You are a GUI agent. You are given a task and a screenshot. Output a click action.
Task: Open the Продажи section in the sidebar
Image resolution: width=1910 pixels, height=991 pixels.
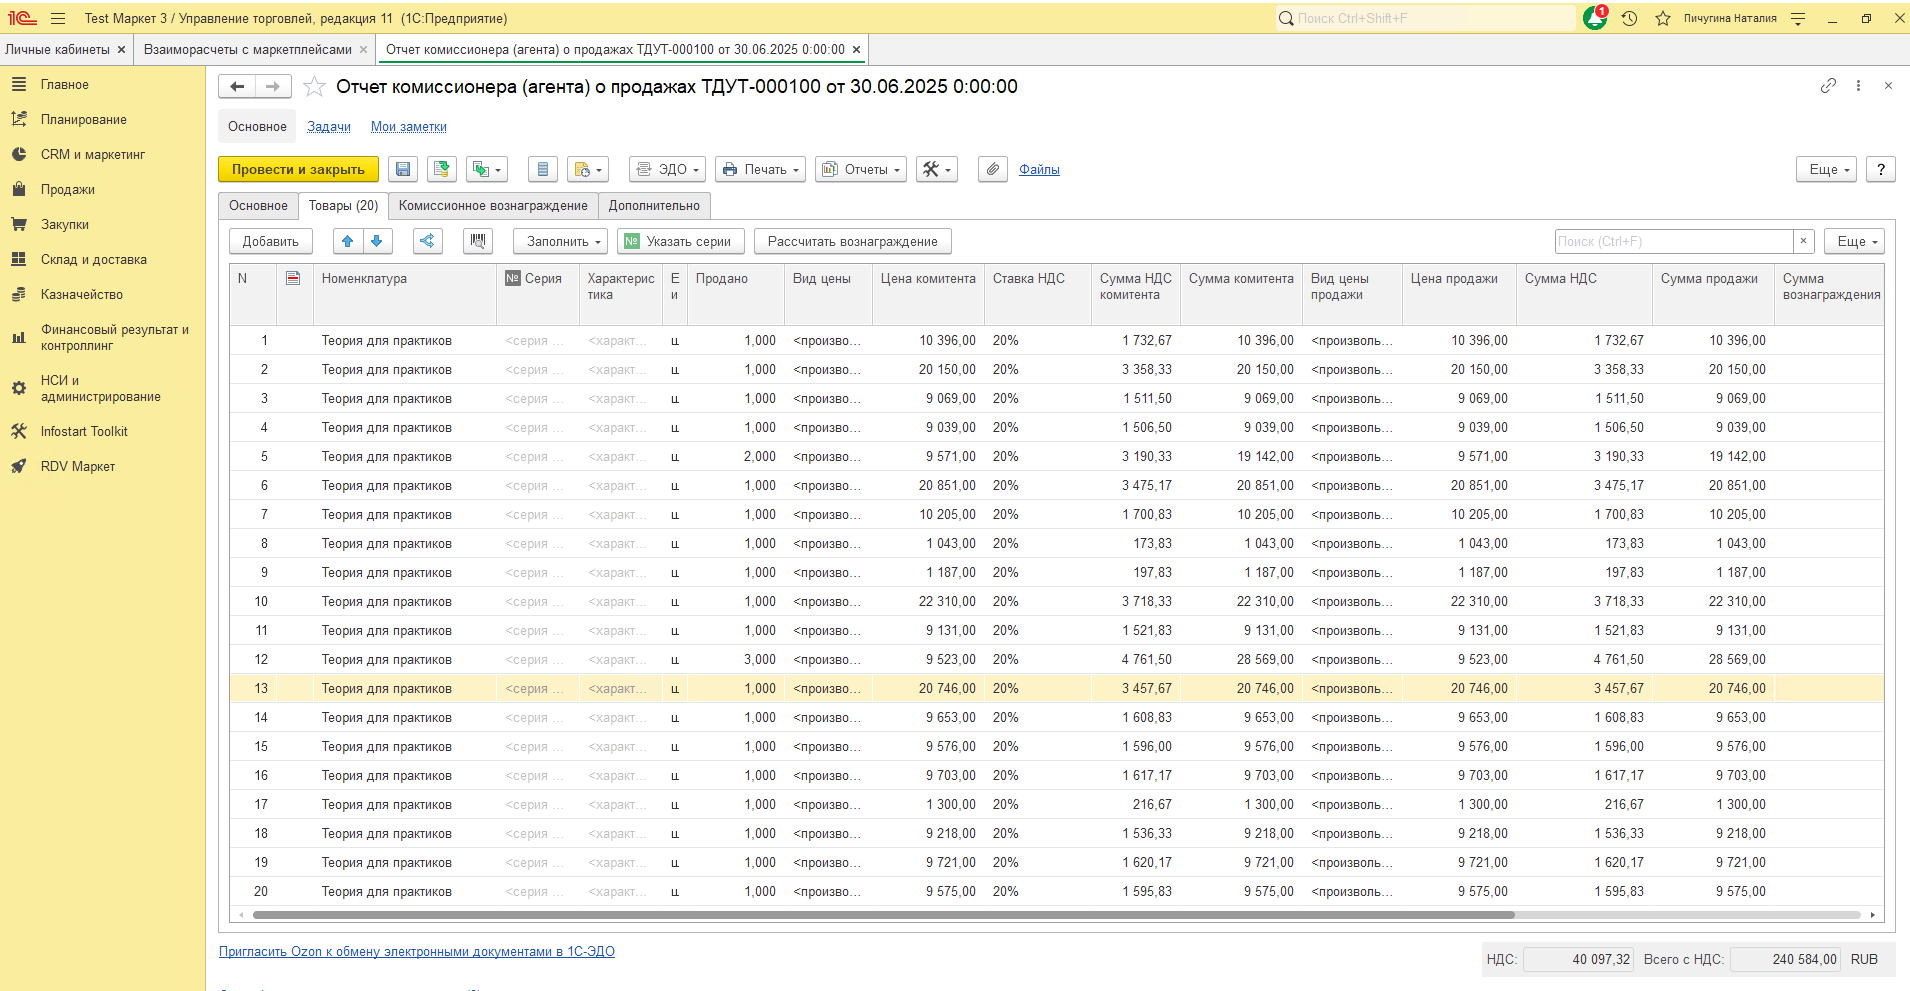coord(68,190)
